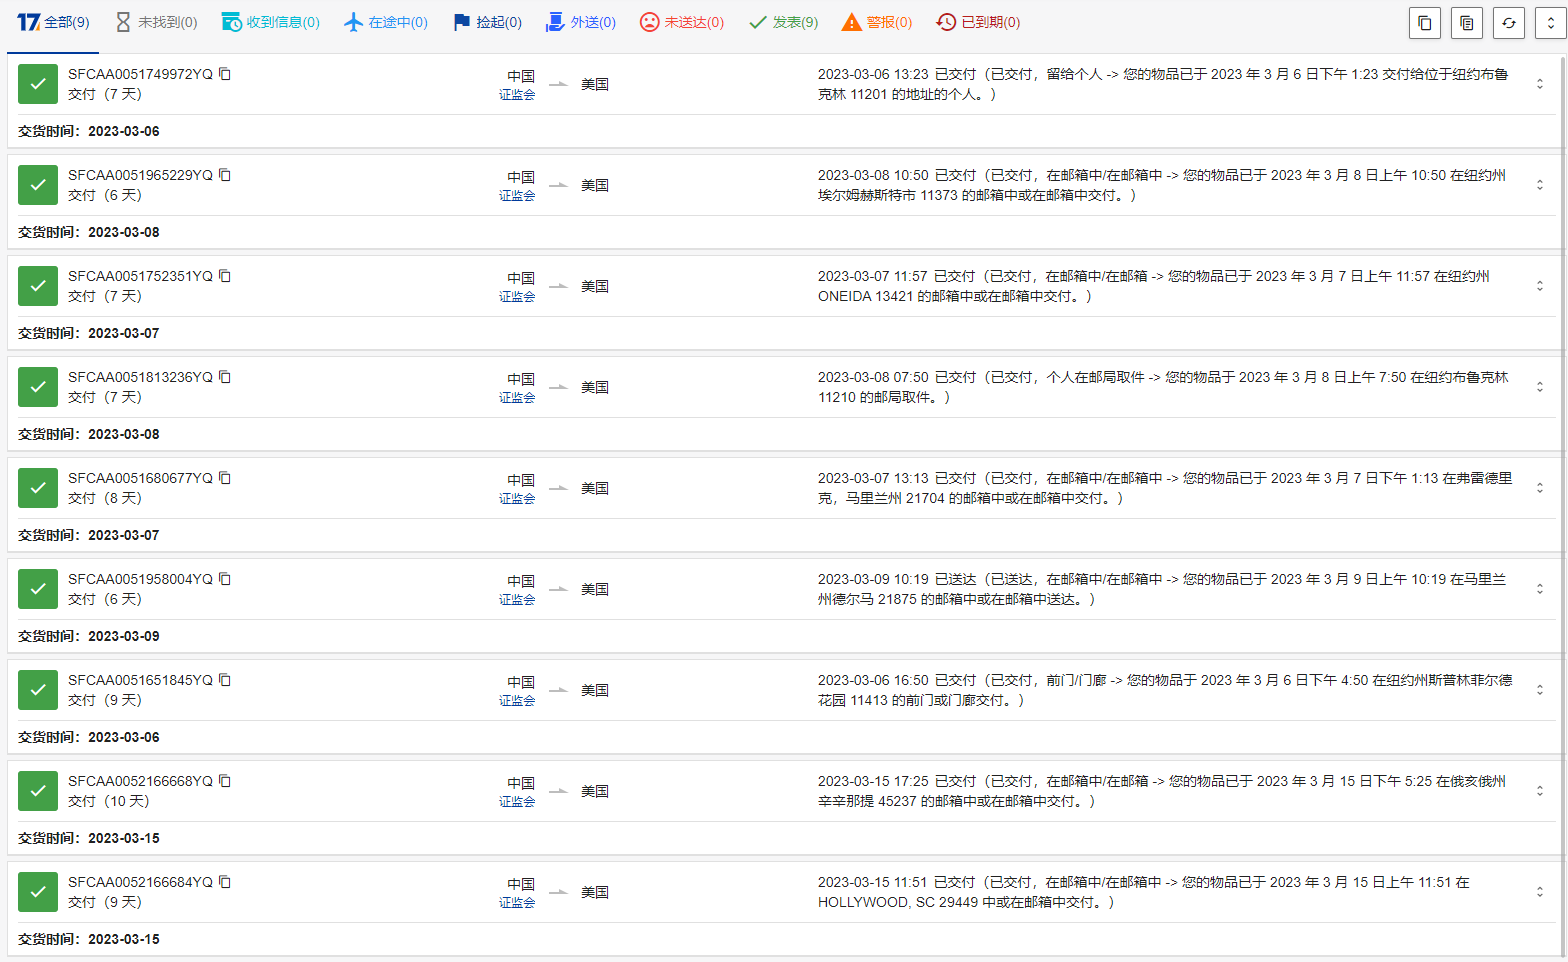
Task: Copy tracking number SFCAA0051749972YQ
Action: coord(225,74)
